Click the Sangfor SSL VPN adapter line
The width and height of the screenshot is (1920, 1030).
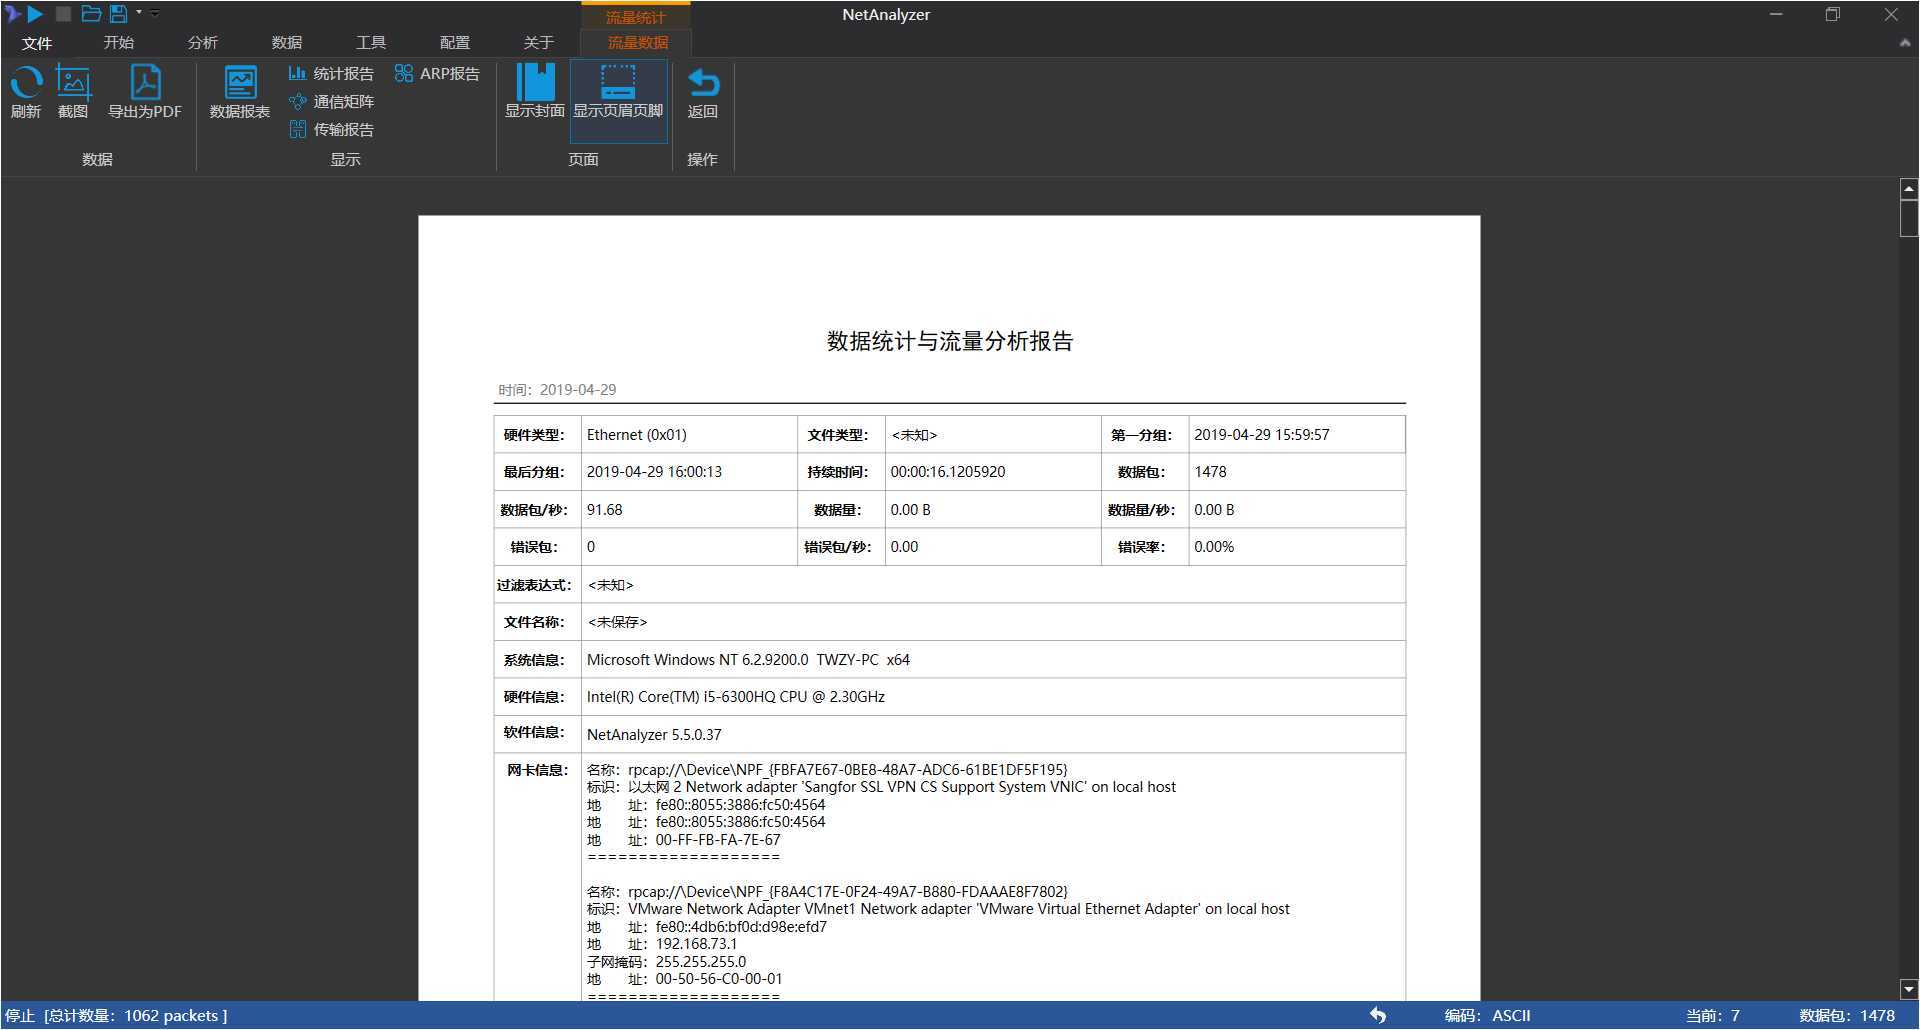click(881, 787)
